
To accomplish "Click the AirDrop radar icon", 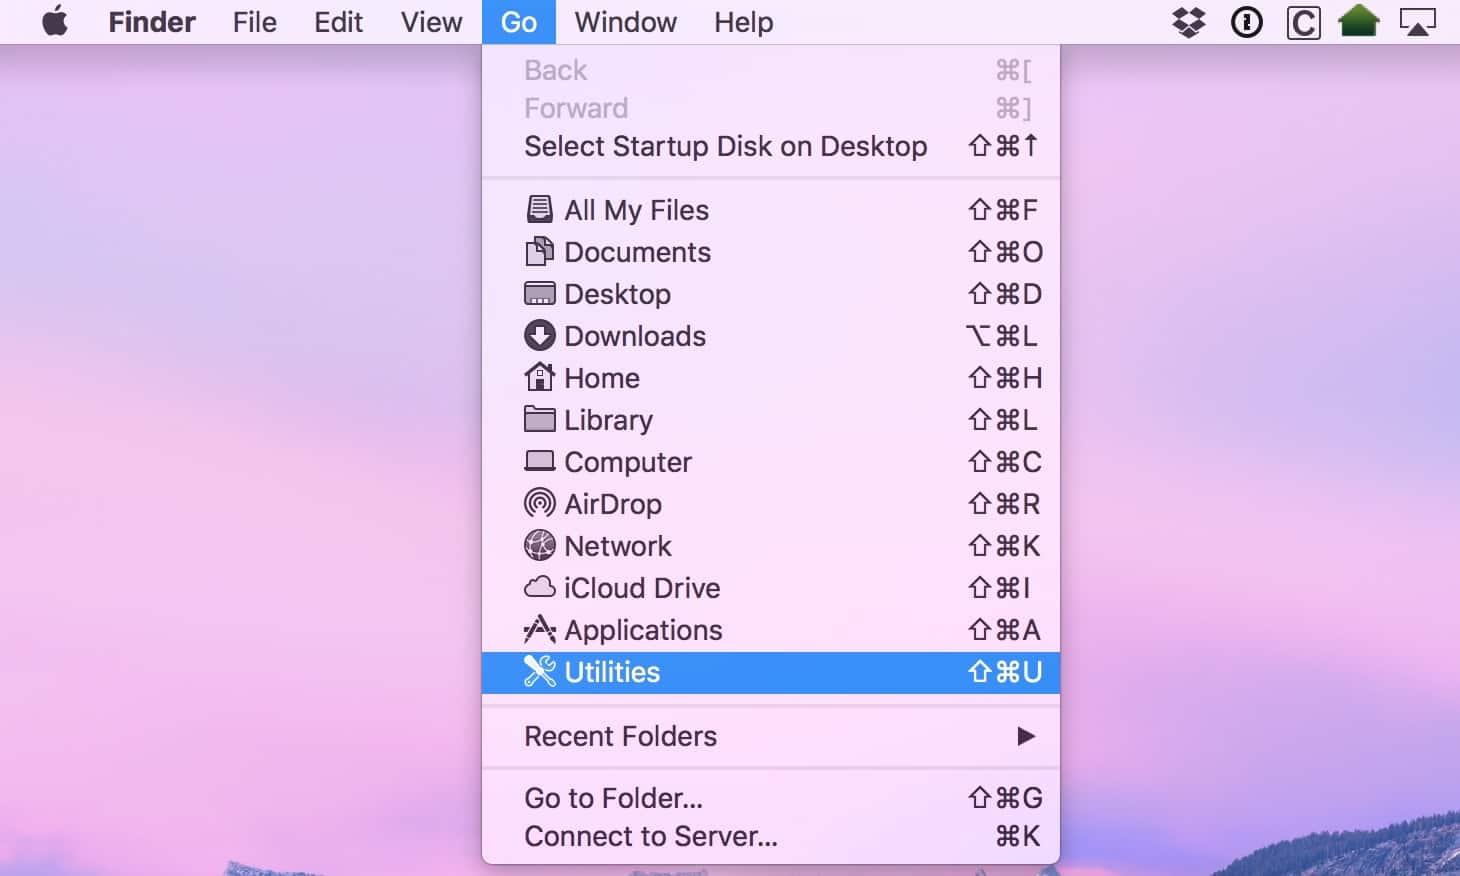I will point(539,504).
